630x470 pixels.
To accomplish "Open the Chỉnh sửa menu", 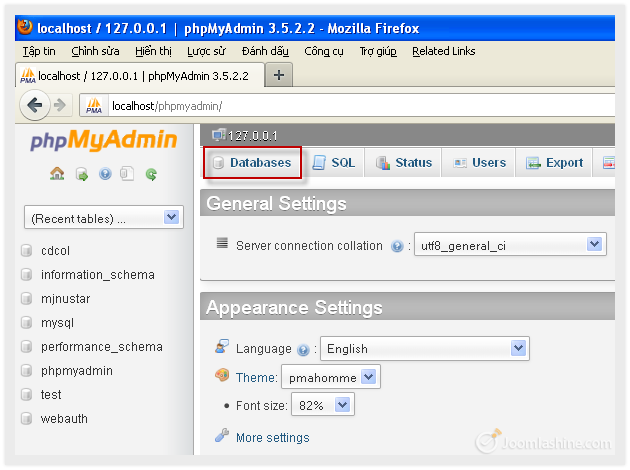I will pyautogui.click(x=95, y=51).
